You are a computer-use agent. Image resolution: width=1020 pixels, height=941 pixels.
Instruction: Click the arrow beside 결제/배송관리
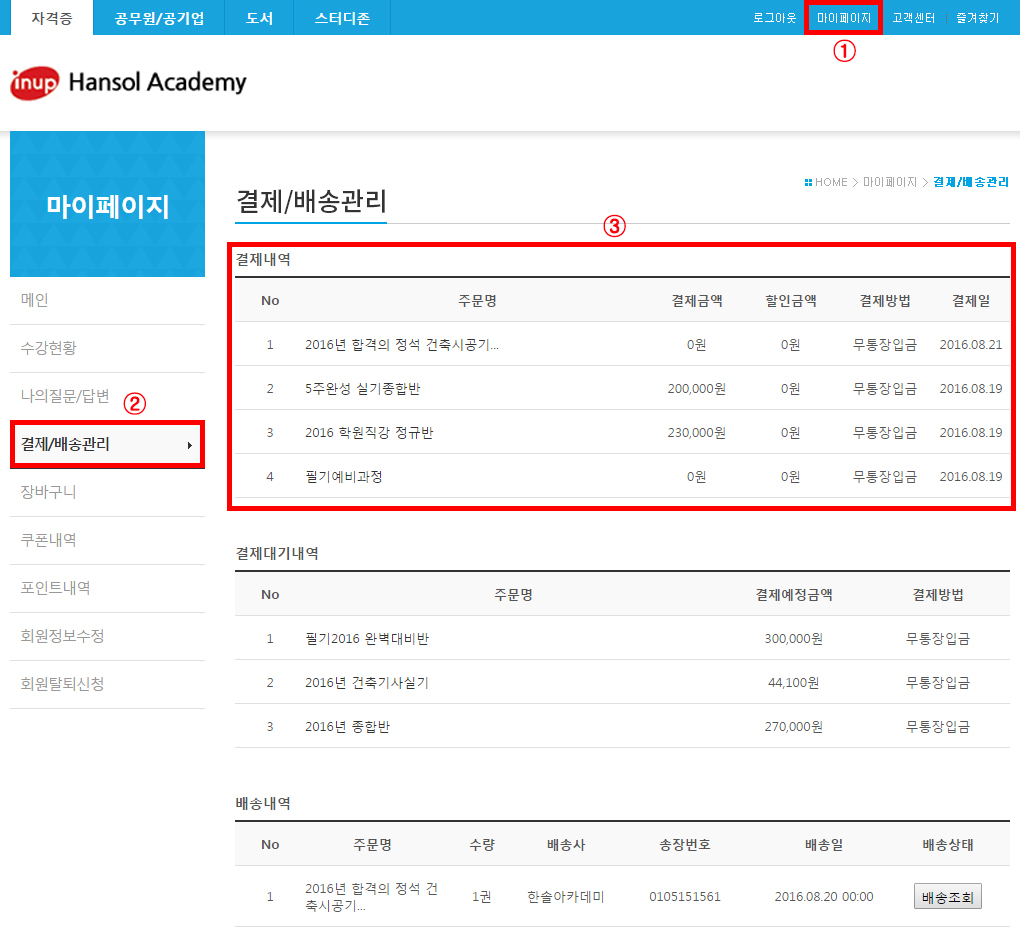click(189, 445)
